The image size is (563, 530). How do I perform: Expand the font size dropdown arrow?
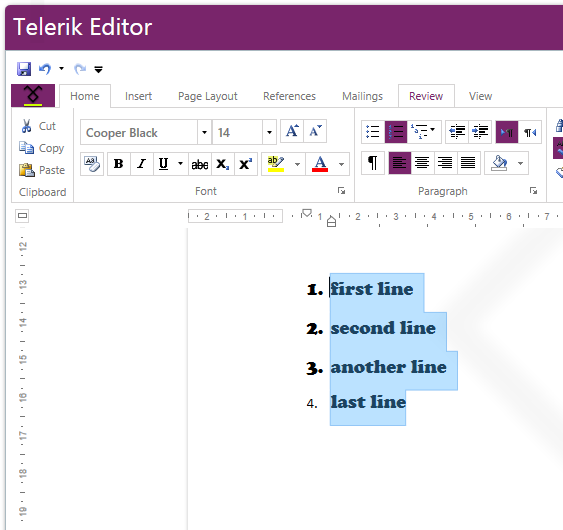269,132
